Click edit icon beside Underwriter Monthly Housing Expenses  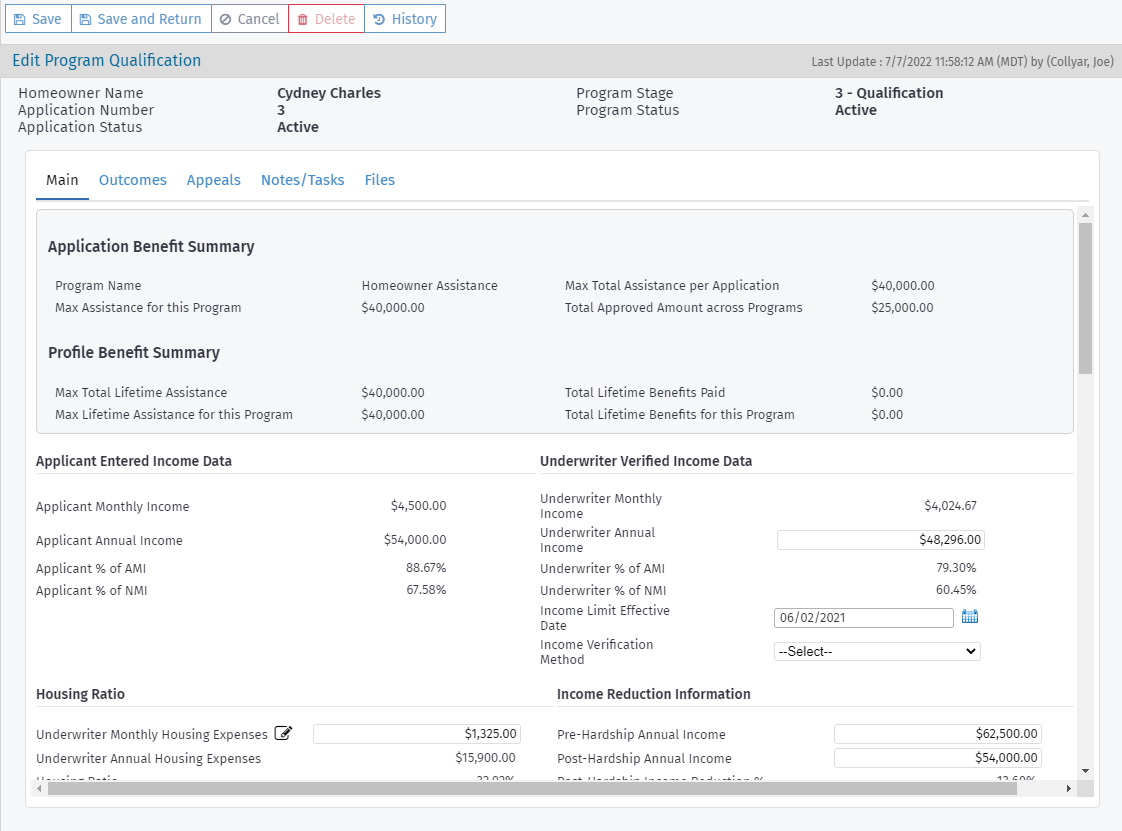(283, 733)
